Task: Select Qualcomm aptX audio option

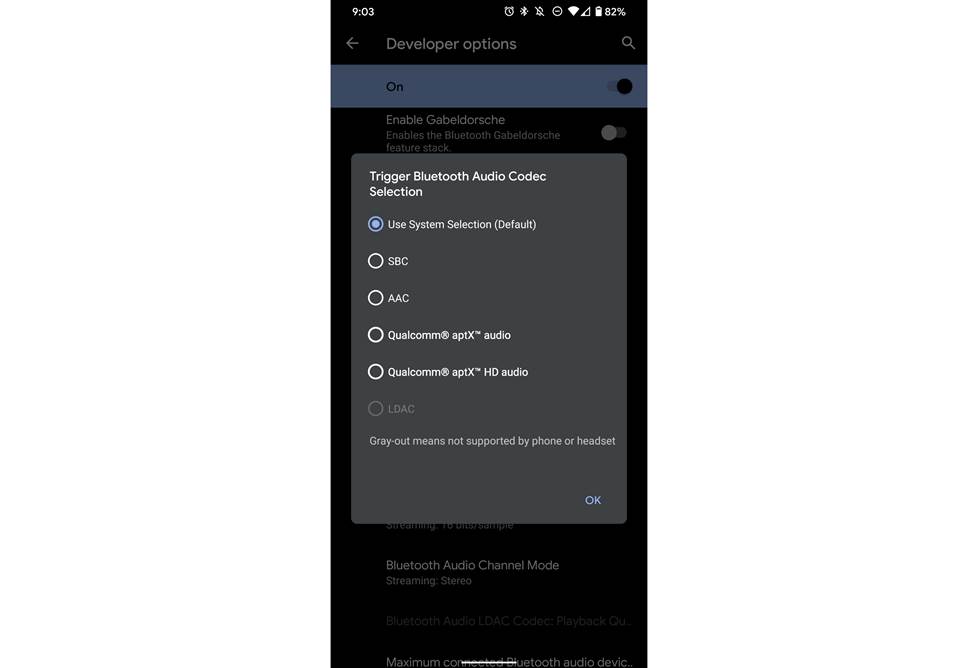Action: (439, 335)
